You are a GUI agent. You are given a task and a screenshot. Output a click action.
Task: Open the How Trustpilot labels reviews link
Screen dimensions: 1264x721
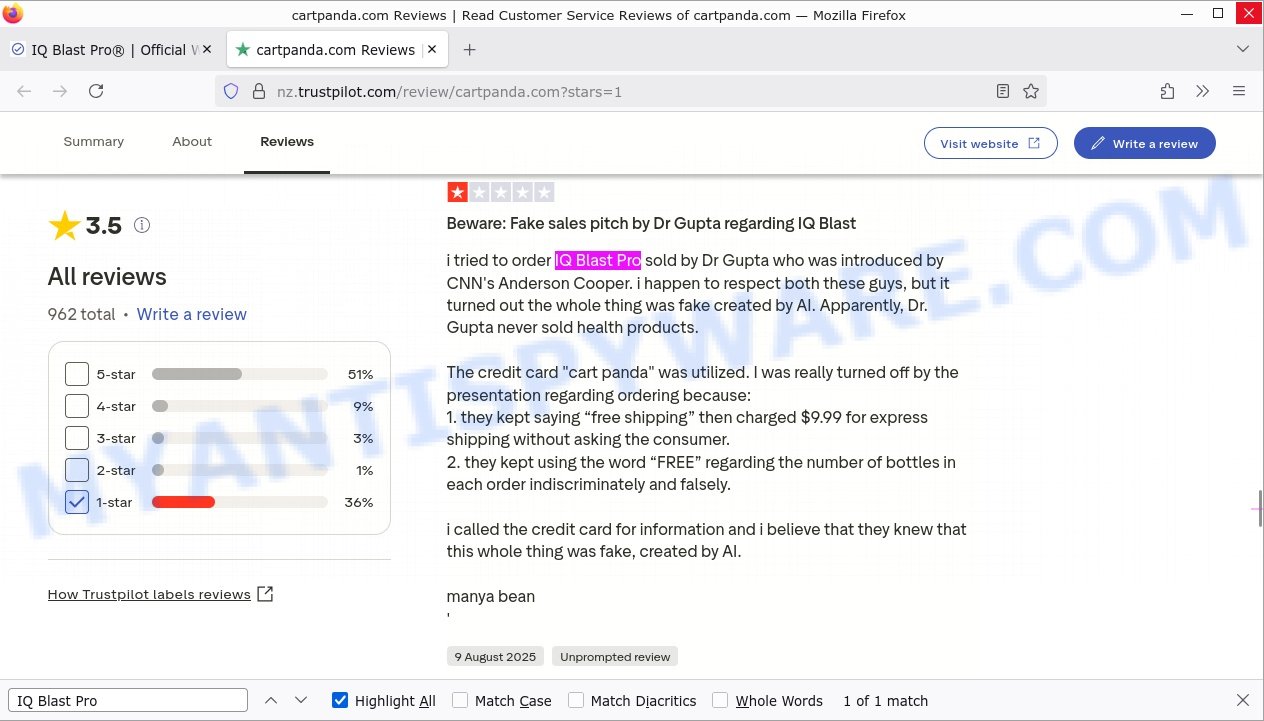[149, 594]
